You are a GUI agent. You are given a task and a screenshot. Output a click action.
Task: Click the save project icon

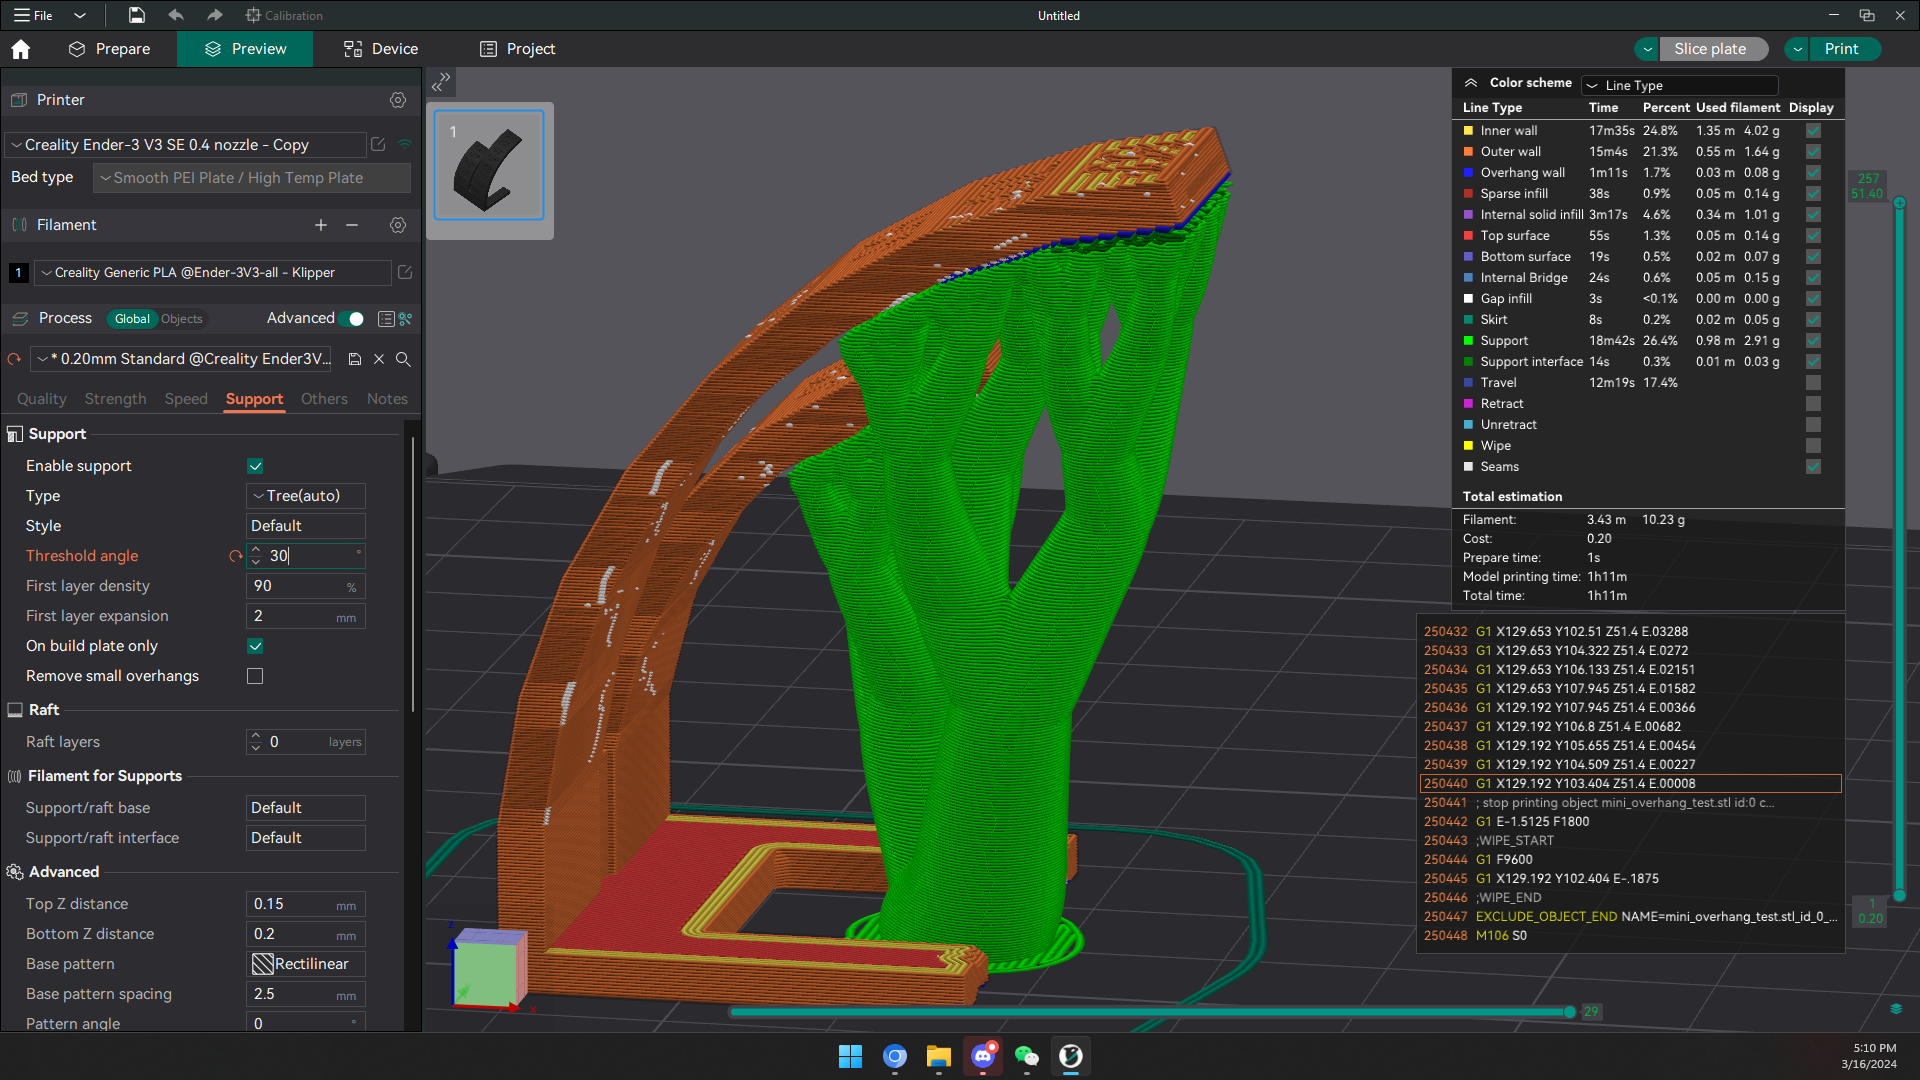[x=137, y=15]
